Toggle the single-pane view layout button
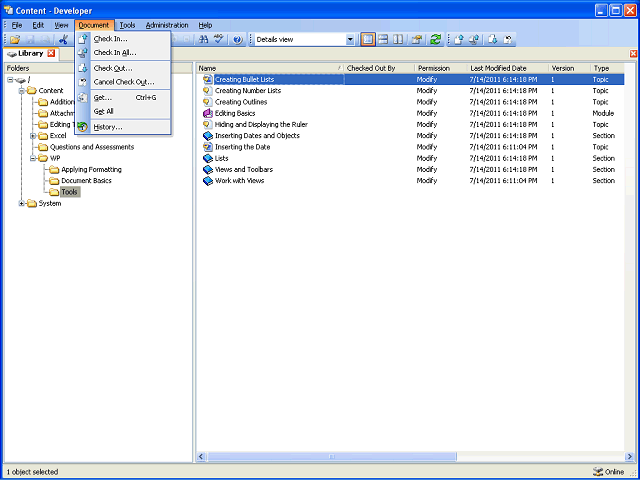 tap(368, 40)
